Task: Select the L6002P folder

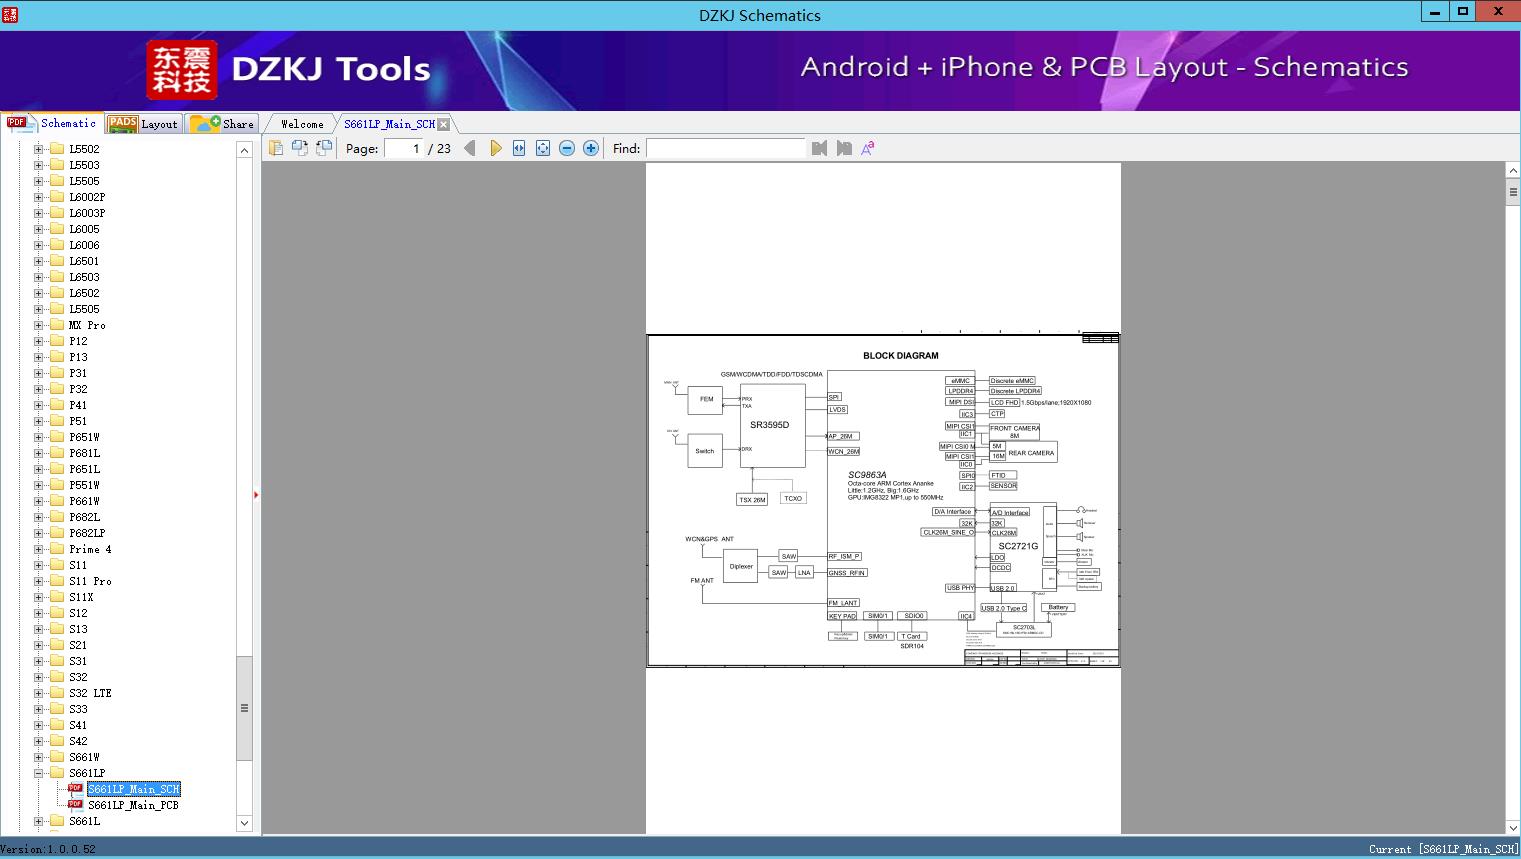Action: [x=87, y=197]
